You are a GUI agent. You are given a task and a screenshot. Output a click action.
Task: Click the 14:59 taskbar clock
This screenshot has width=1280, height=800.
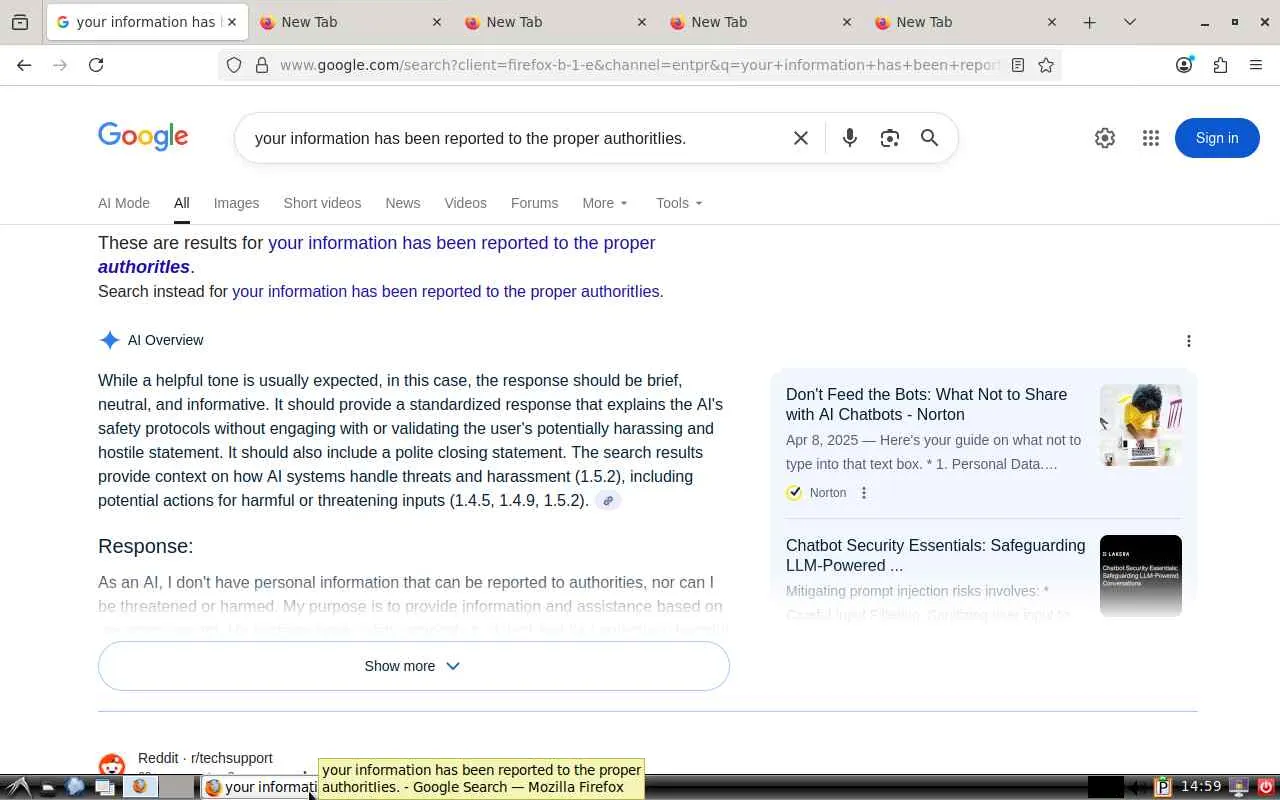click(x=1201, y=787)
